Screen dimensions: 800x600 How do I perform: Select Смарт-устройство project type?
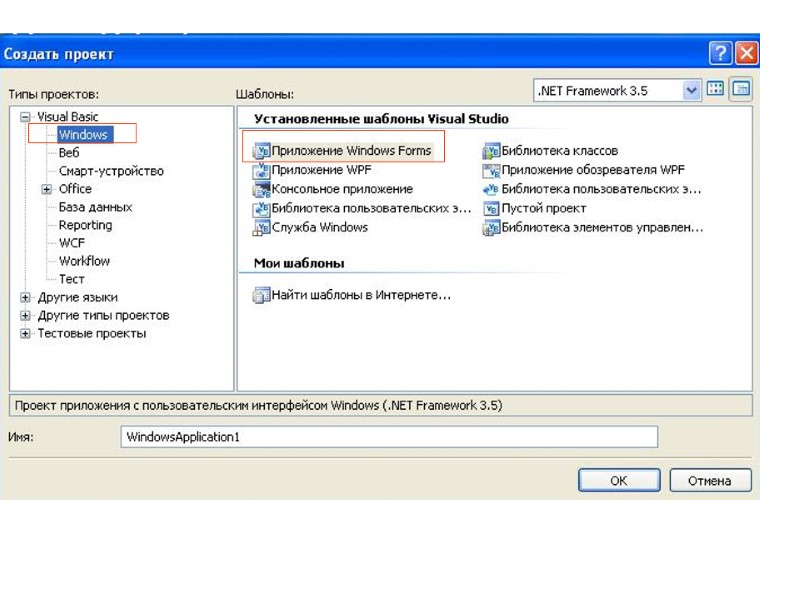[x=111, y=171]
